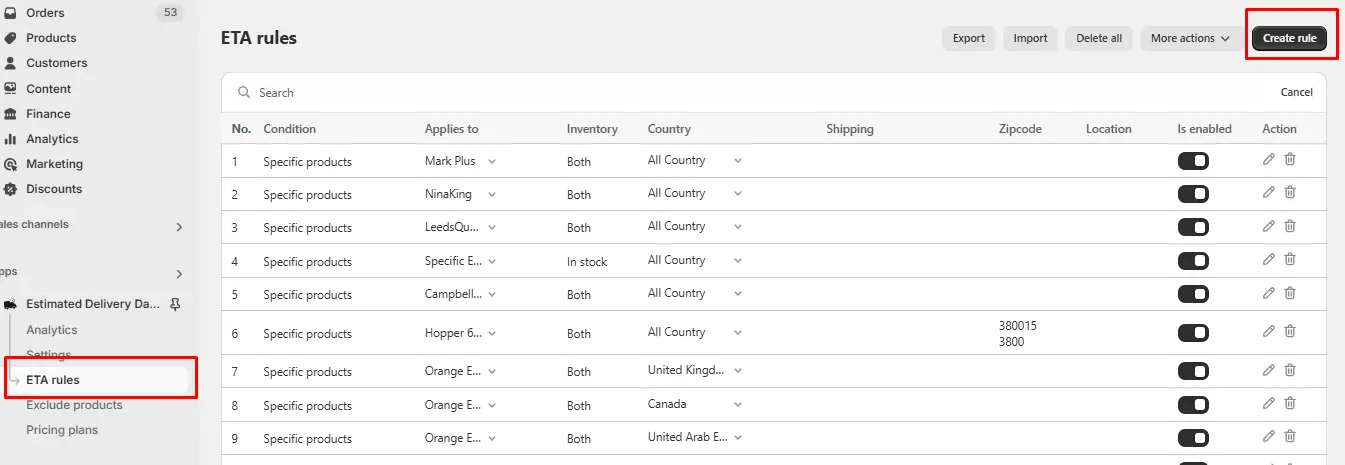The image size is (1345, 465).
Task: Toggle Is enabled for rule 4
Action: [1193, 261]
